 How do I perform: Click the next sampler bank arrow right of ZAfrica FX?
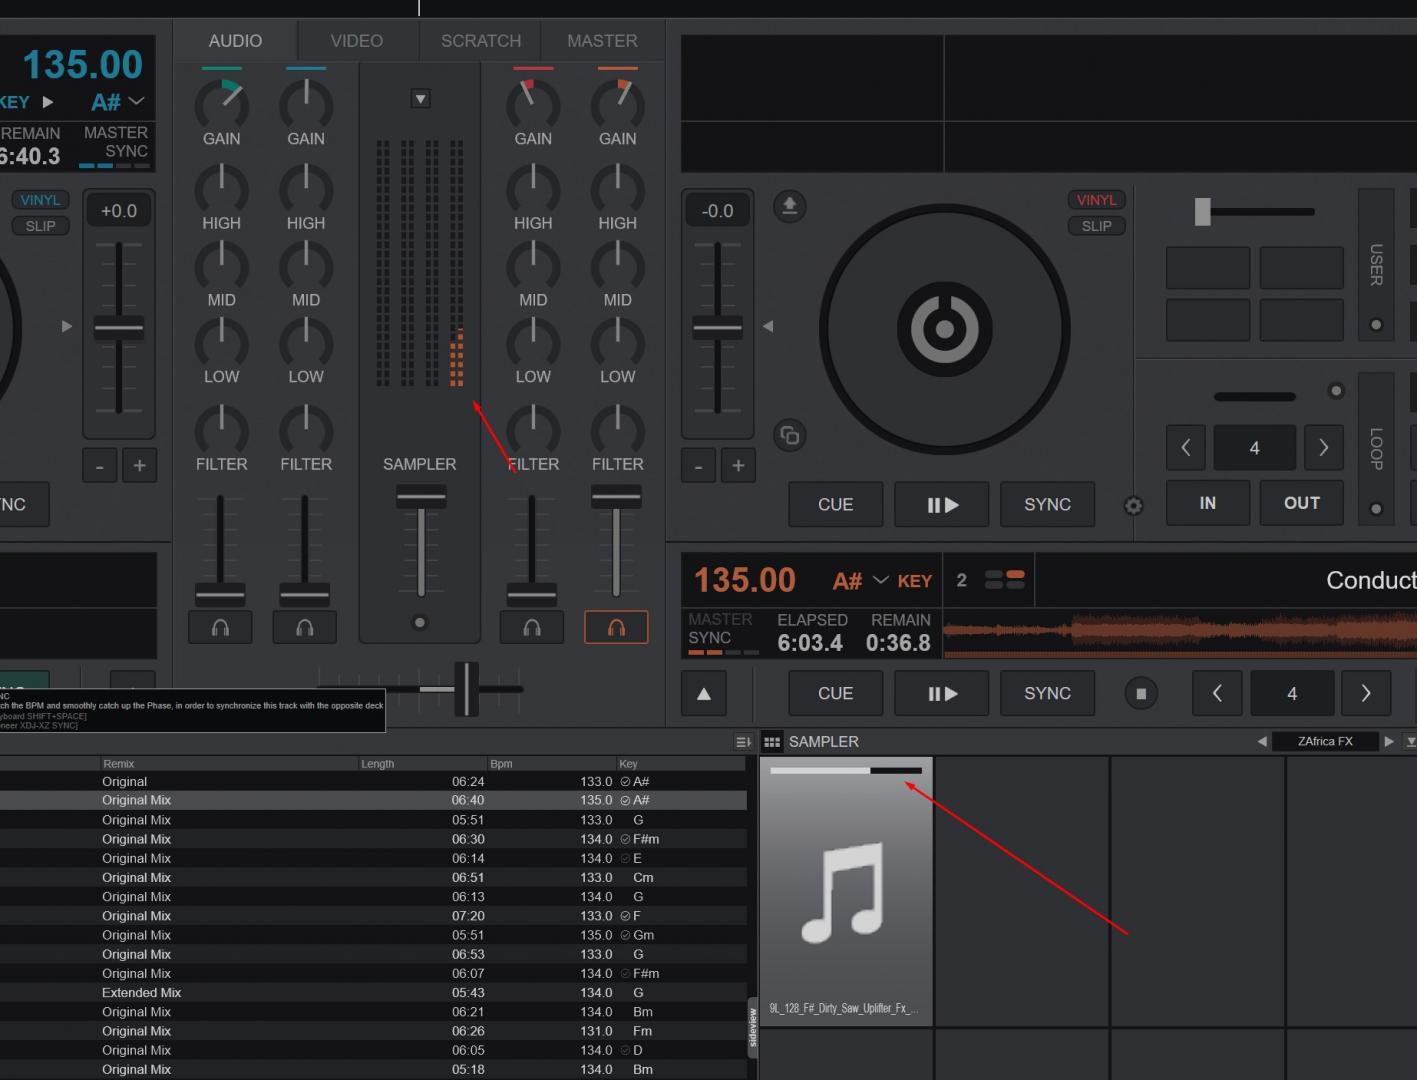1389,741
